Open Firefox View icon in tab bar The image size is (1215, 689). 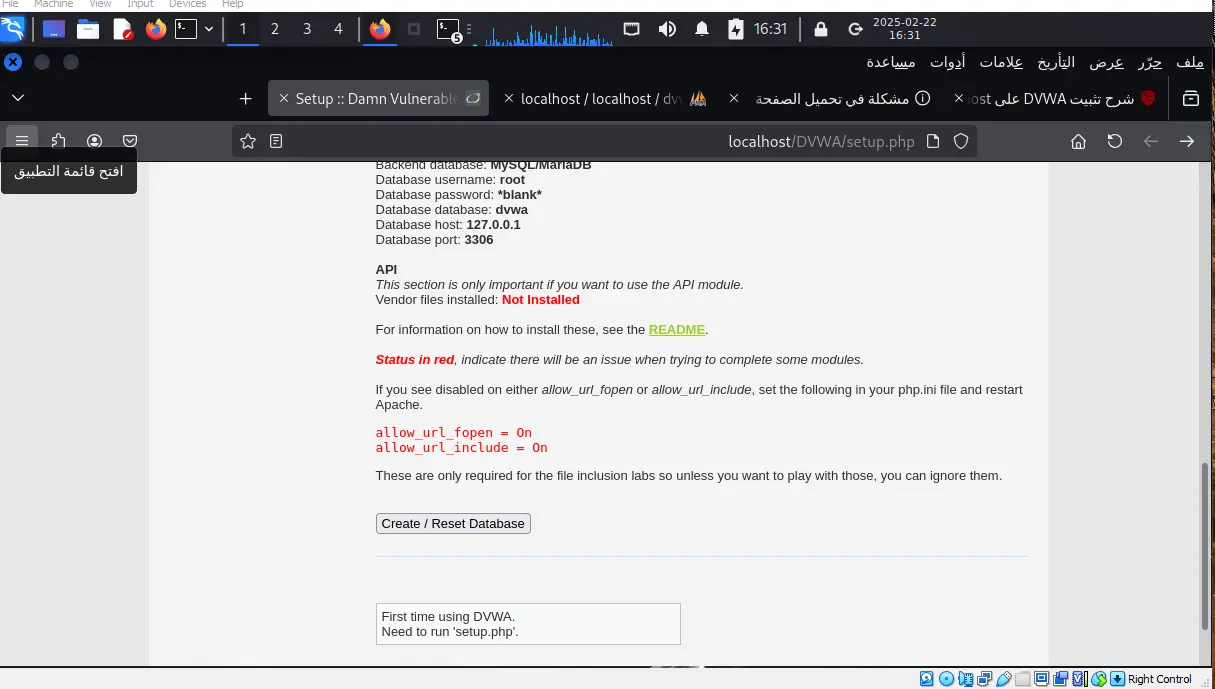pyautogui.click(x=1191, y=98)
